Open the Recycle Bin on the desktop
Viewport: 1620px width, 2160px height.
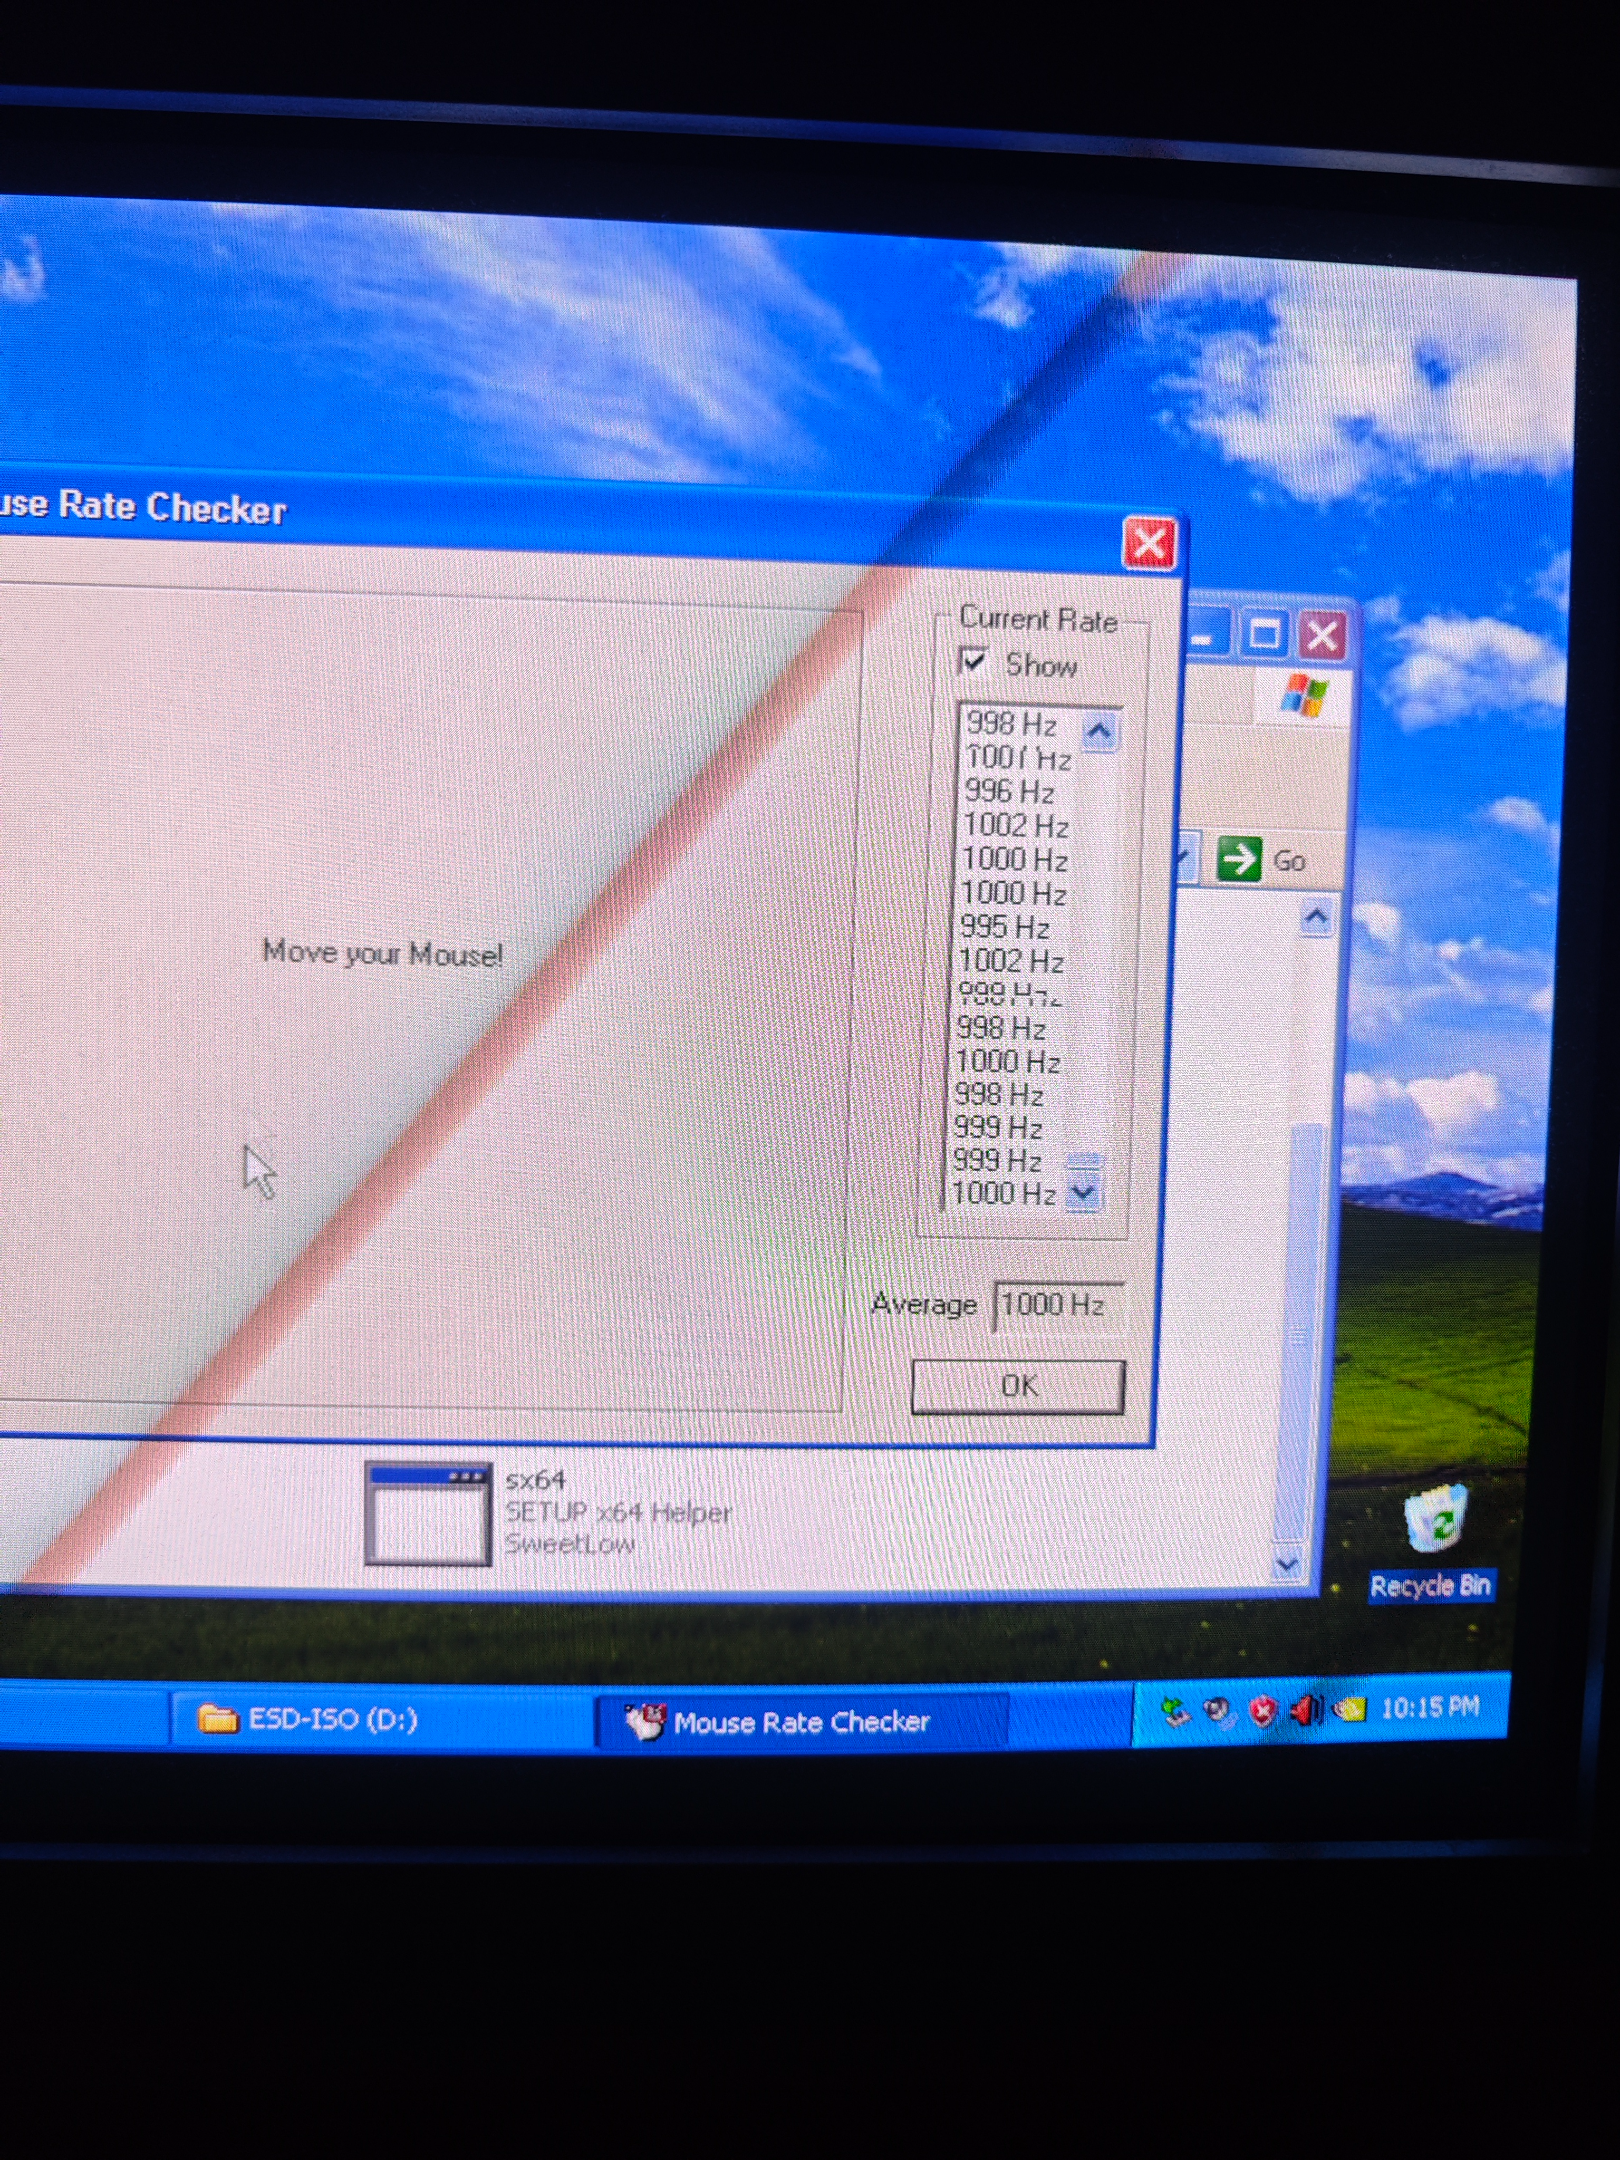(1433, 1543)
